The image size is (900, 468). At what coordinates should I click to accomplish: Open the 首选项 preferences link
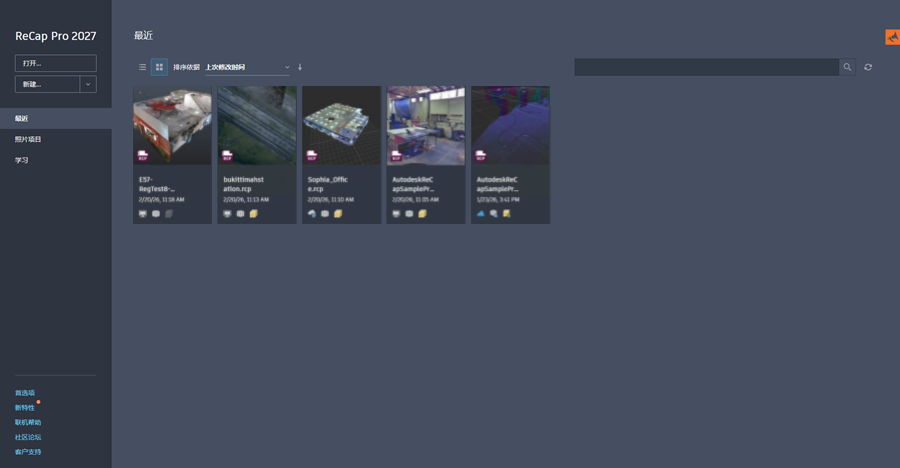[25, 393]
